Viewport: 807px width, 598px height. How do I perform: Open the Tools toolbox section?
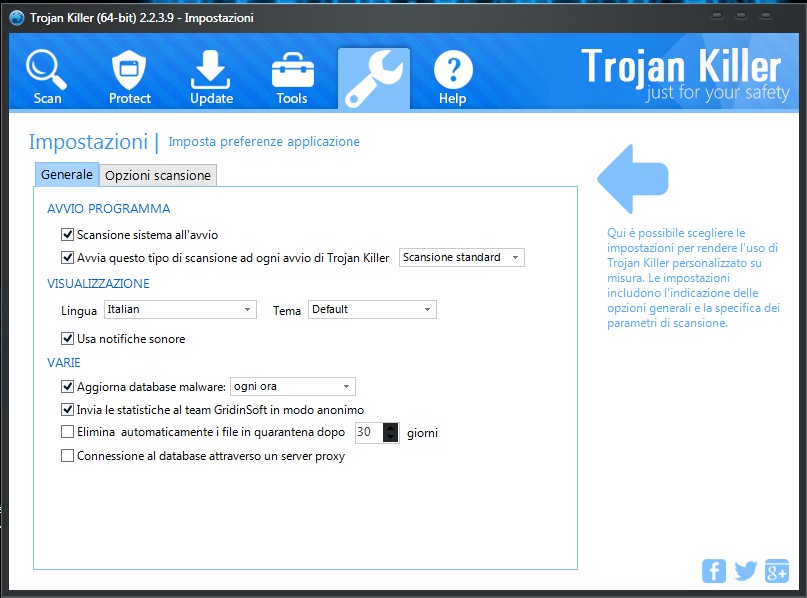(292, 78)
